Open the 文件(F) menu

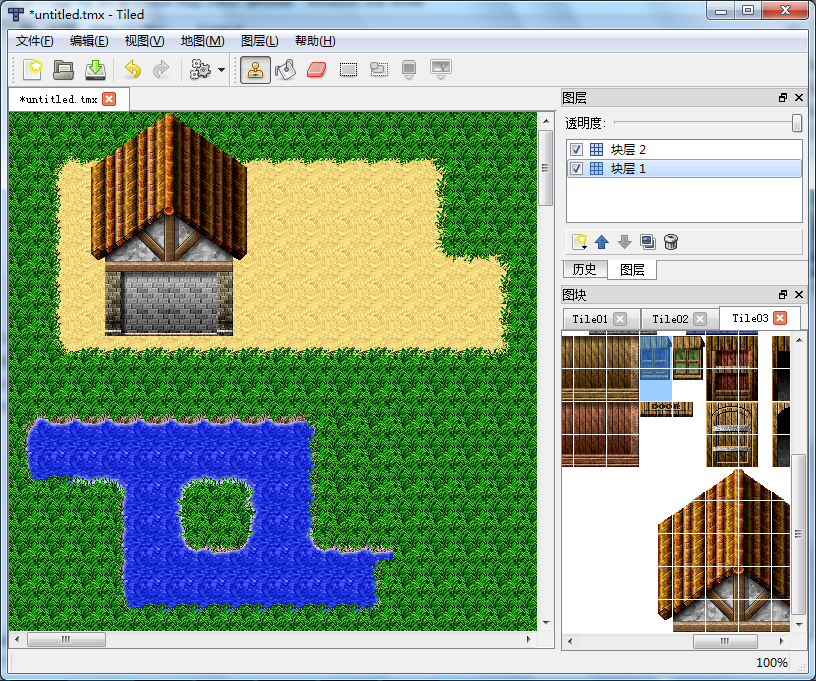tap(34, 41)
